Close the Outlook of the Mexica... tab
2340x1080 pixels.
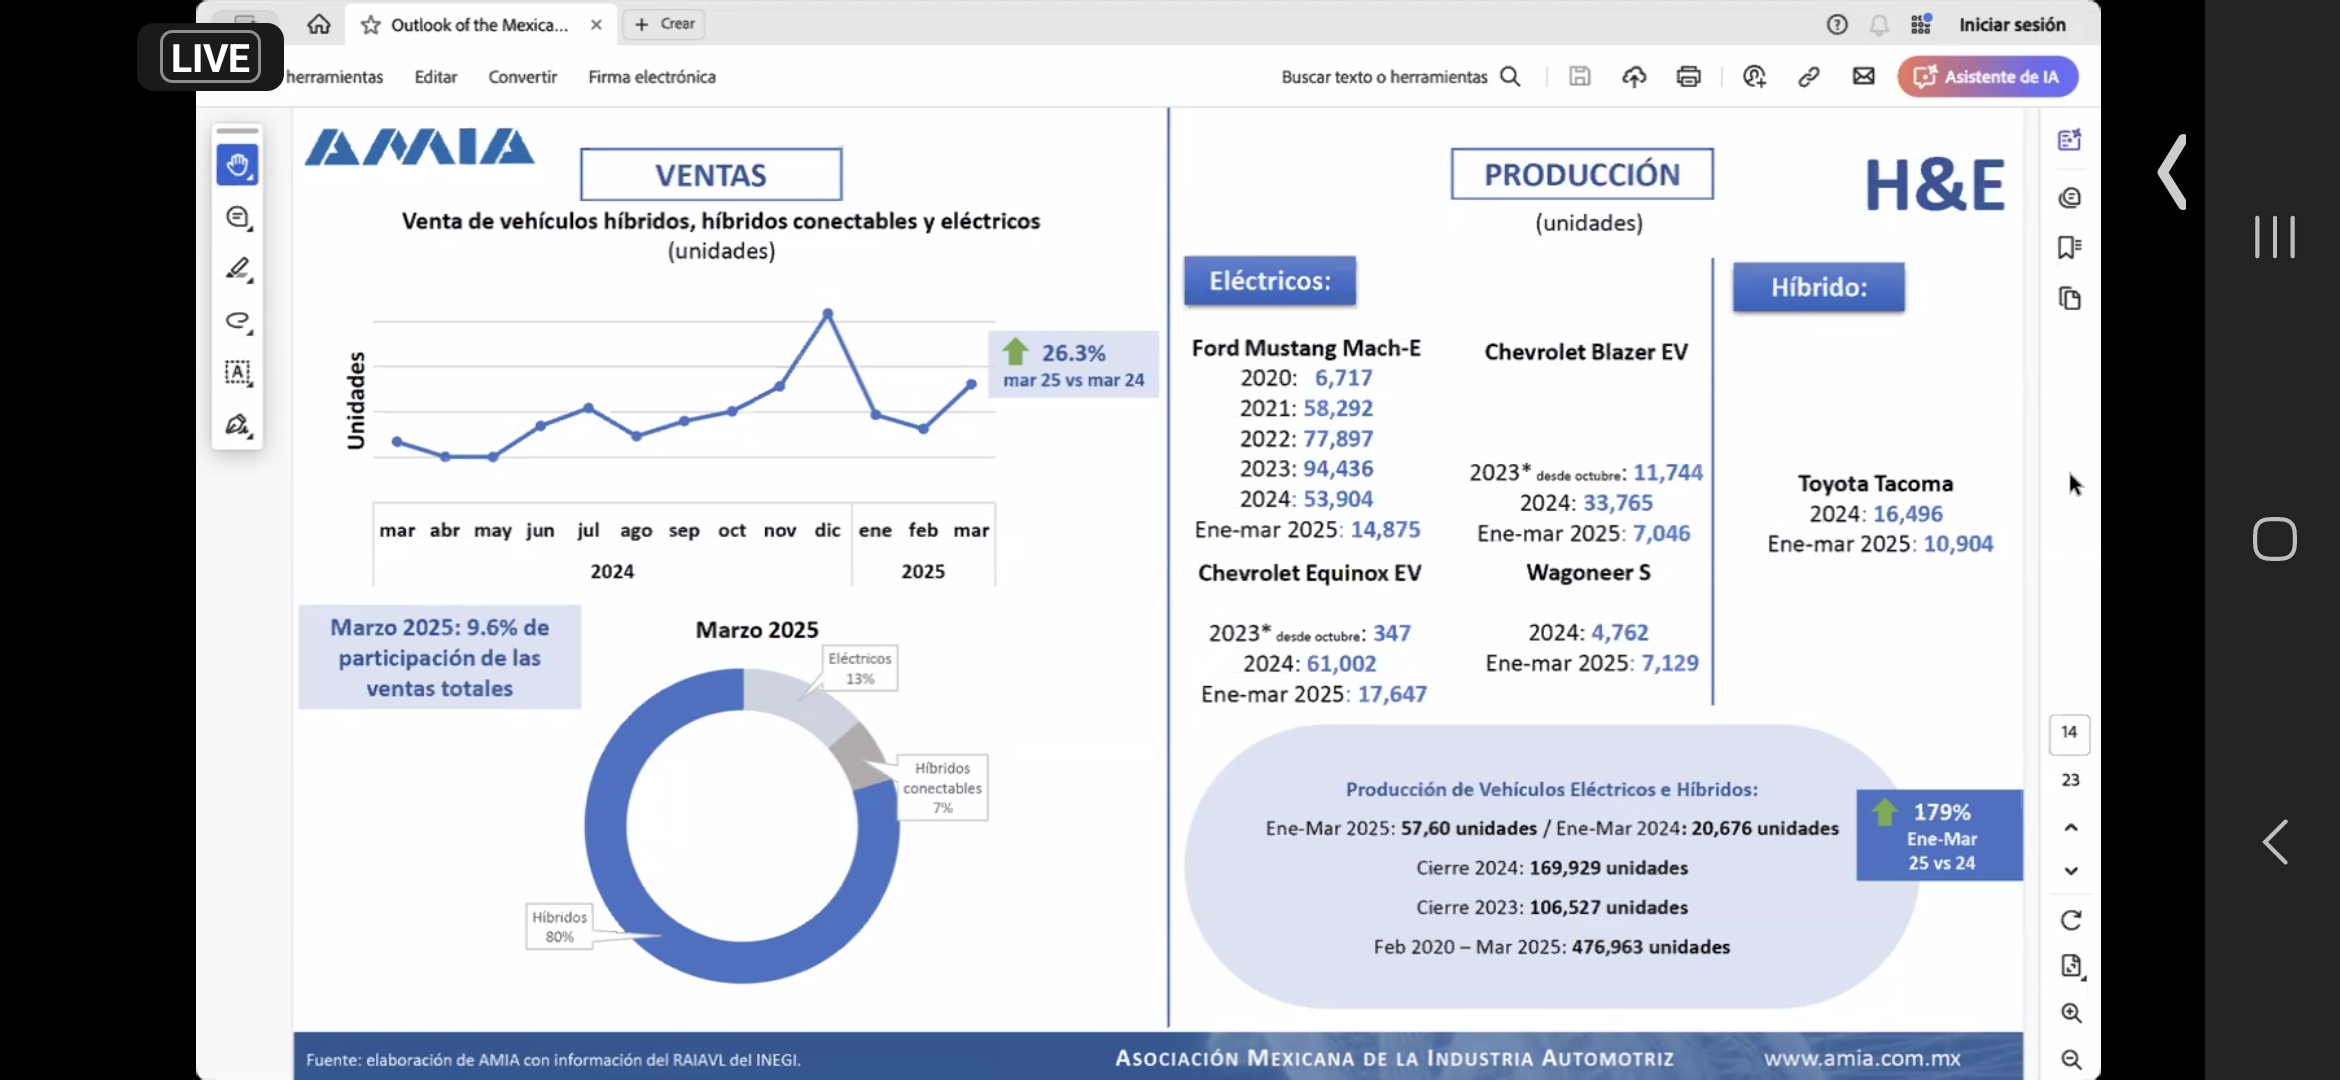pos(596,25)
